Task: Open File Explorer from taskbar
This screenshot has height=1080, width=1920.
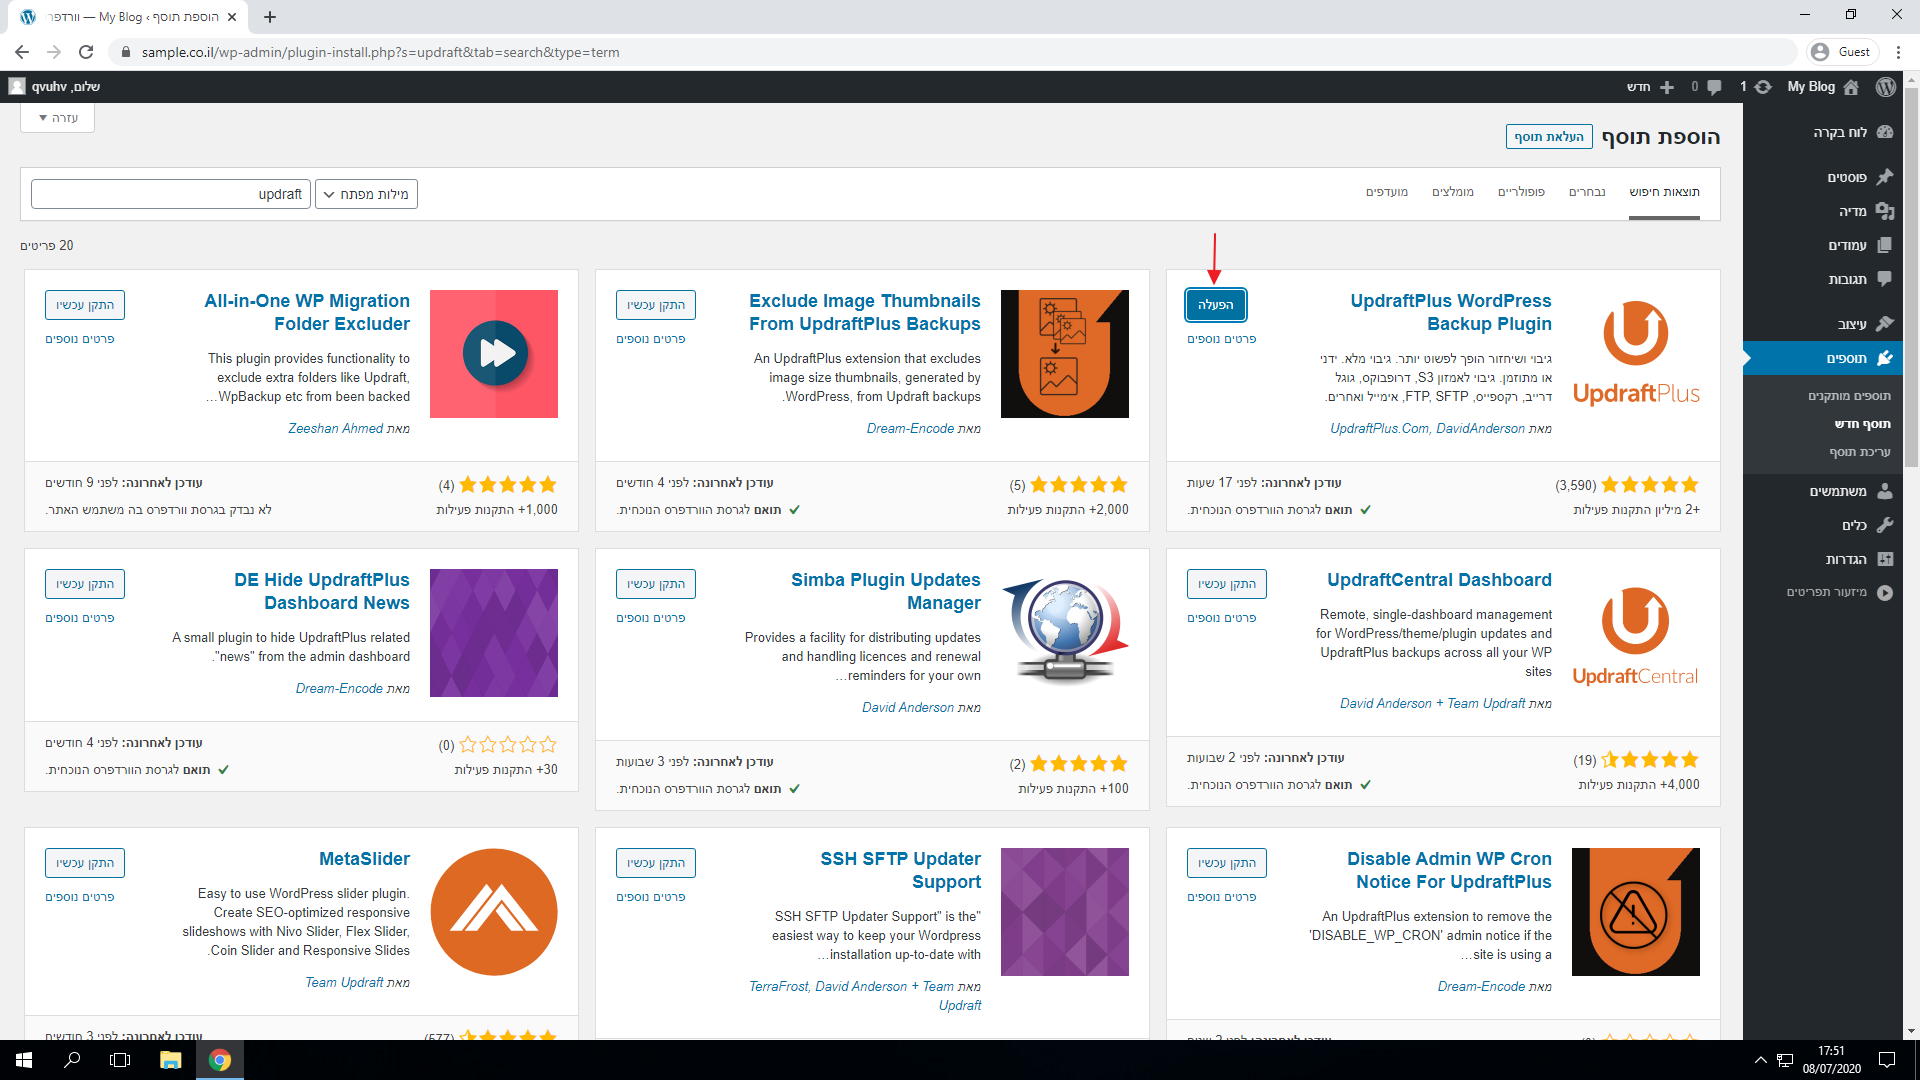Action: click(x=170, y=1060)
